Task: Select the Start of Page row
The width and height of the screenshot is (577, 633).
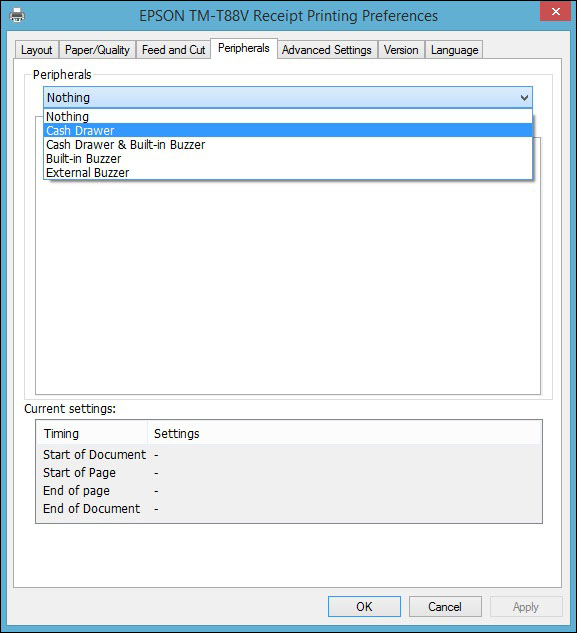Action: click(289, 473)
